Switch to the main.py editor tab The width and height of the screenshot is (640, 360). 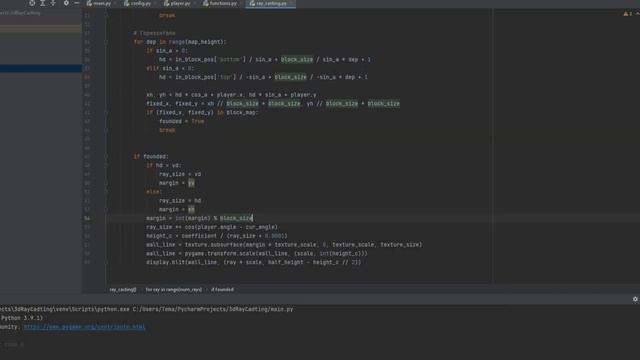(100, 4)
